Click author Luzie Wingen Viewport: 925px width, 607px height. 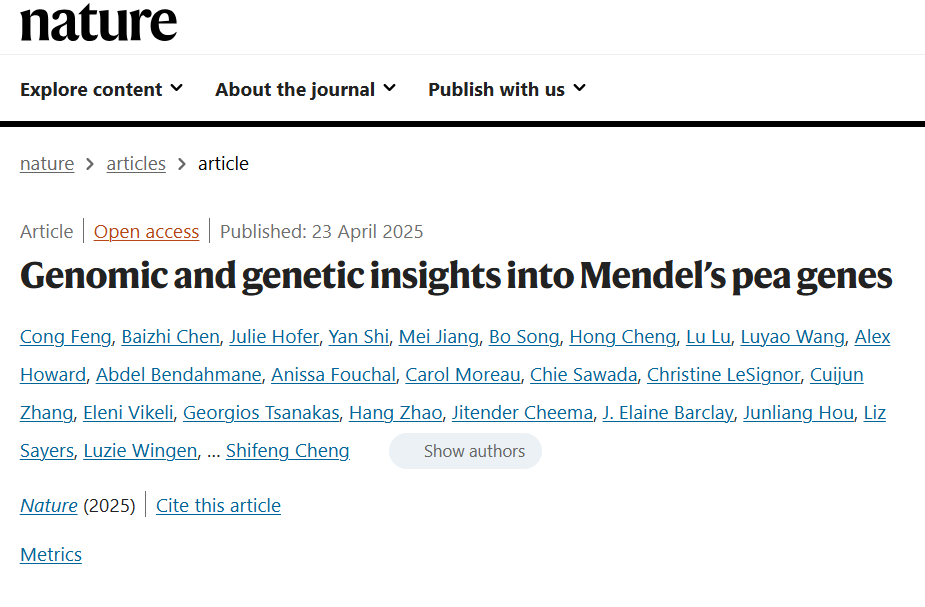tap(140, 451)
